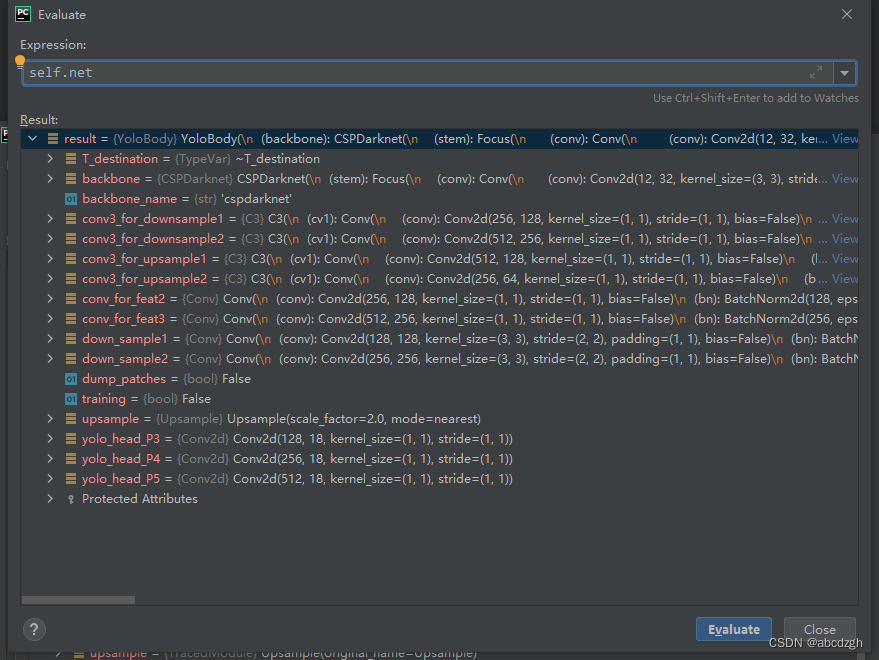Click the Protected Attributes key icon

pos(71,499)
